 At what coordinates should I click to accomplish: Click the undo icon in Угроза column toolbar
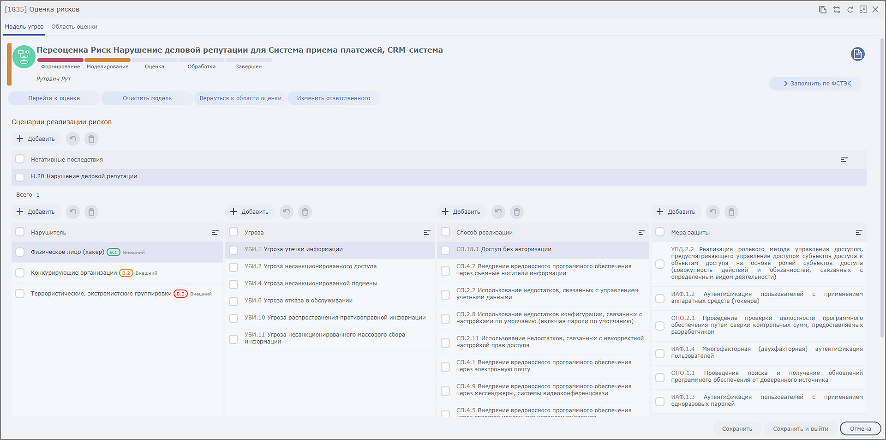285,212
